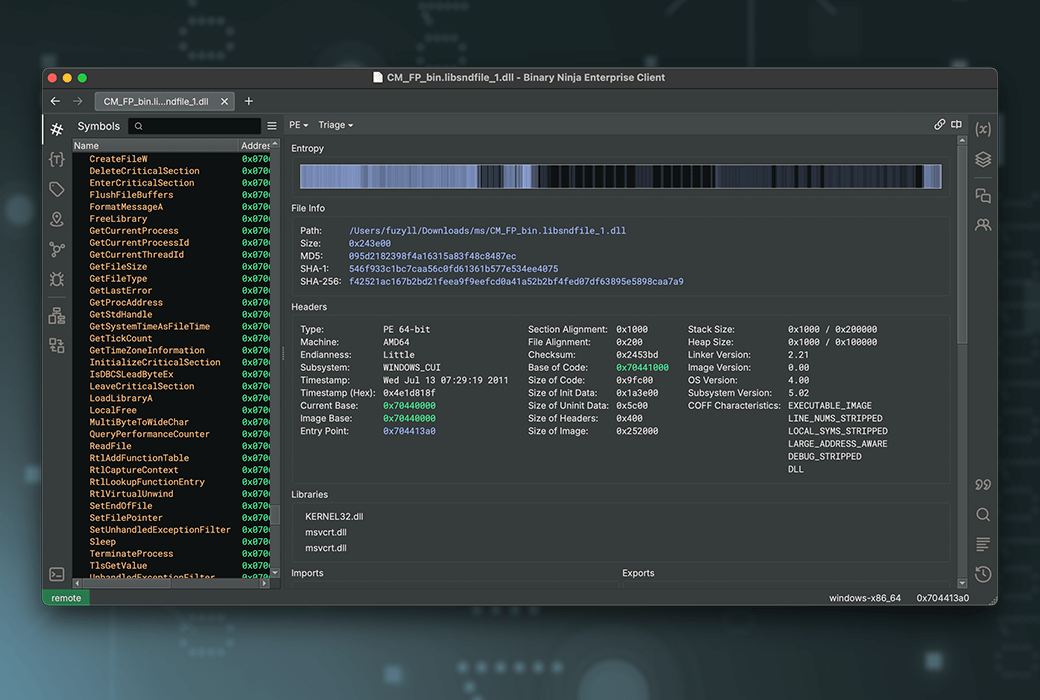Viewport: 1040px width, 700px height.
Task: Click the Base of Code address link
Action: 642,368
